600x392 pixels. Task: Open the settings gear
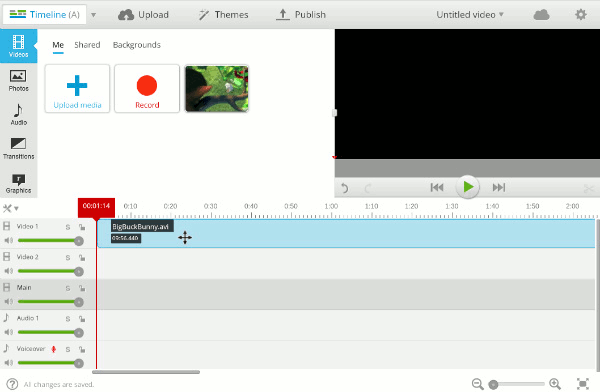(x=581, y=15)
